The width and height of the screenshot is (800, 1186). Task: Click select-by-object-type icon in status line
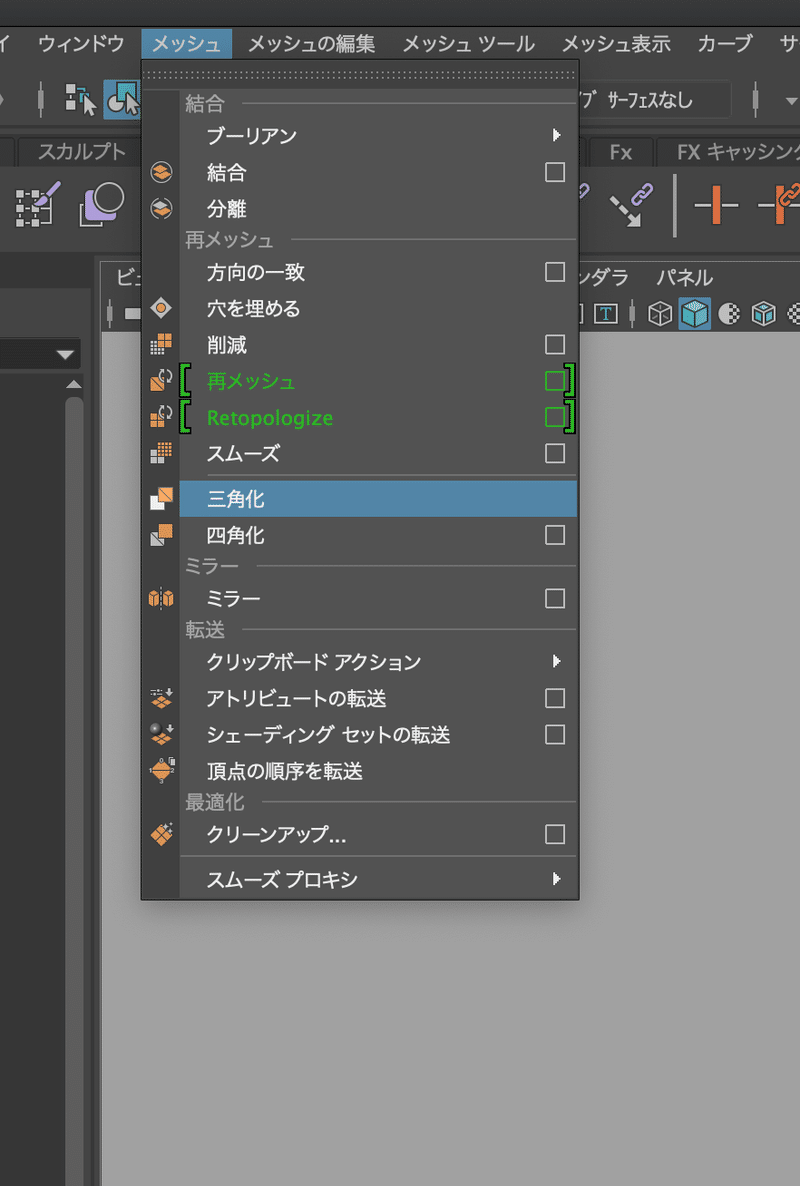[x=122, y=99]
